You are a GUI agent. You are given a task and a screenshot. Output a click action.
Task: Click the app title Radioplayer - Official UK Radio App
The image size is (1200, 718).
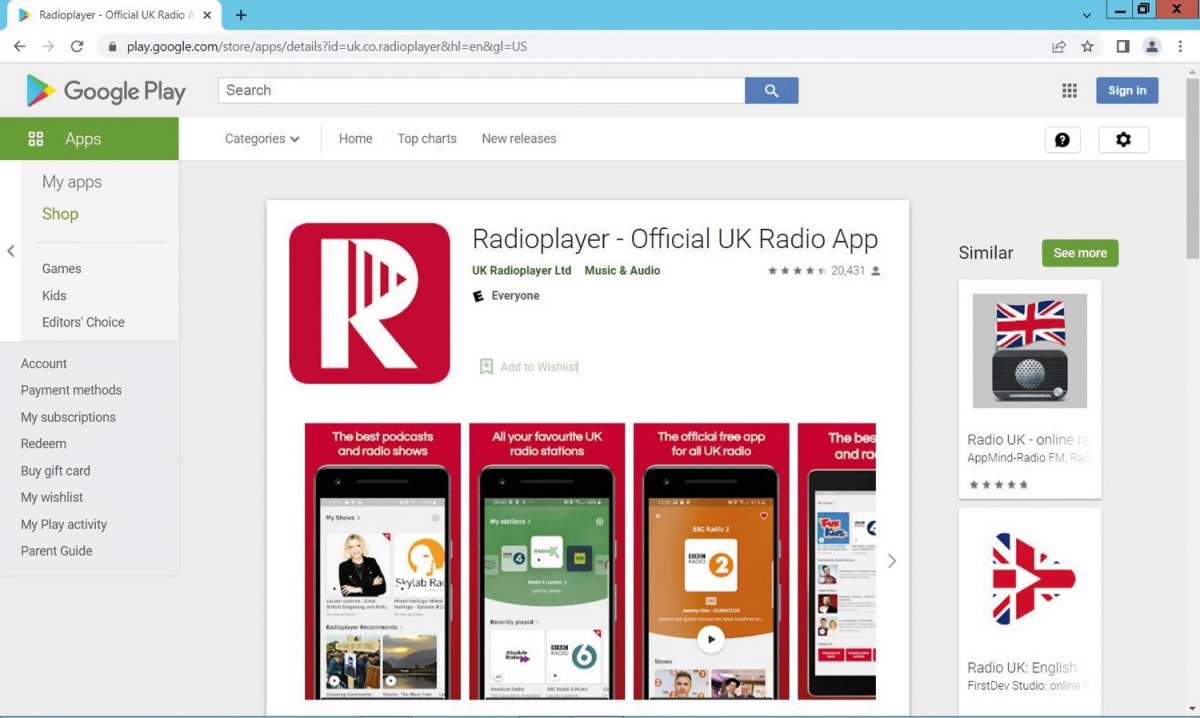click(x=675, y=239)
